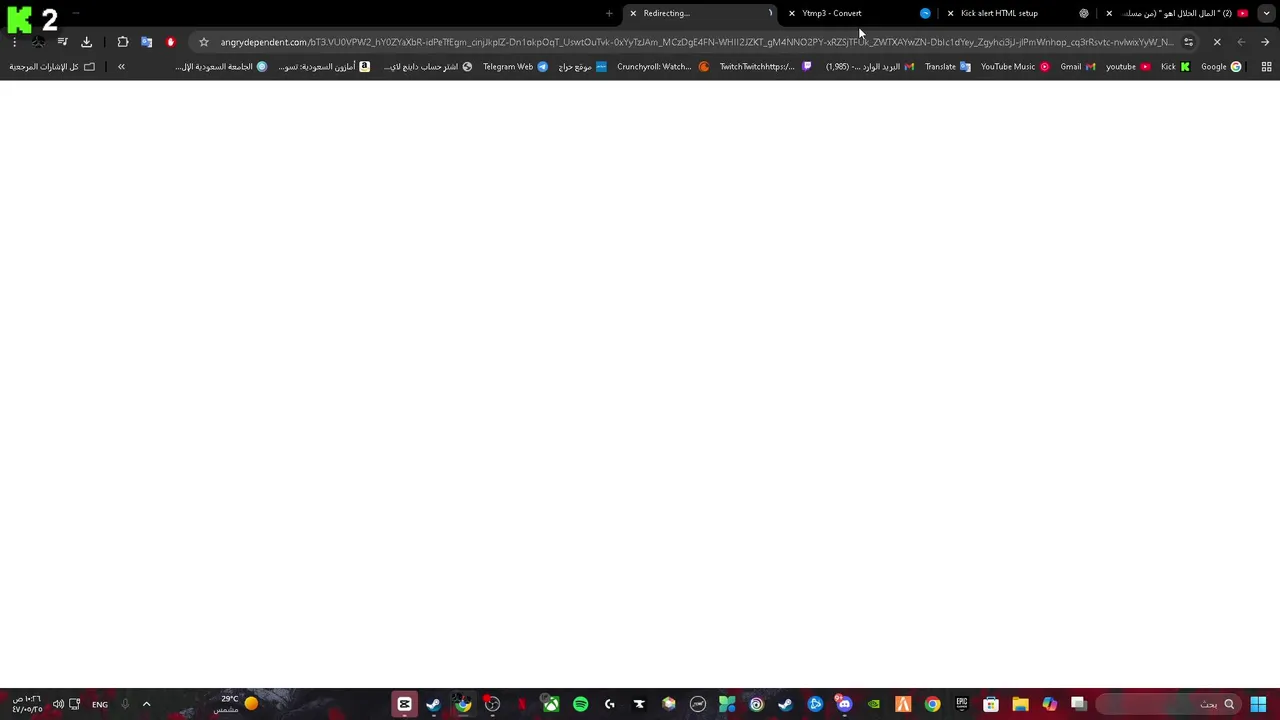
Task: Stop loading the page
Action: coord(1217,42)
